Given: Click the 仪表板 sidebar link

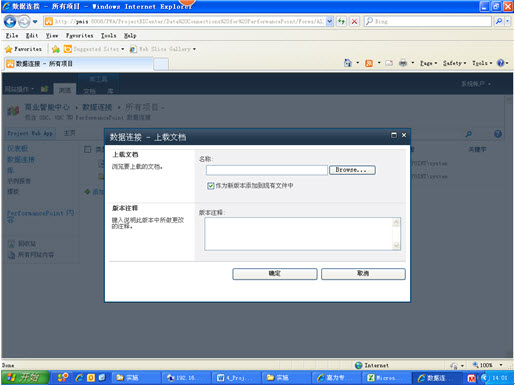Looking at the screenshot, I should coord(18,149).
